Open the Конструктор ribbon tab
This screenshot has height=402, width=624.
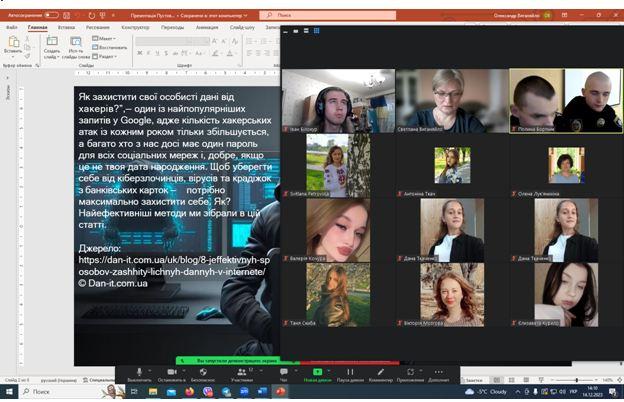pos(135,27)
